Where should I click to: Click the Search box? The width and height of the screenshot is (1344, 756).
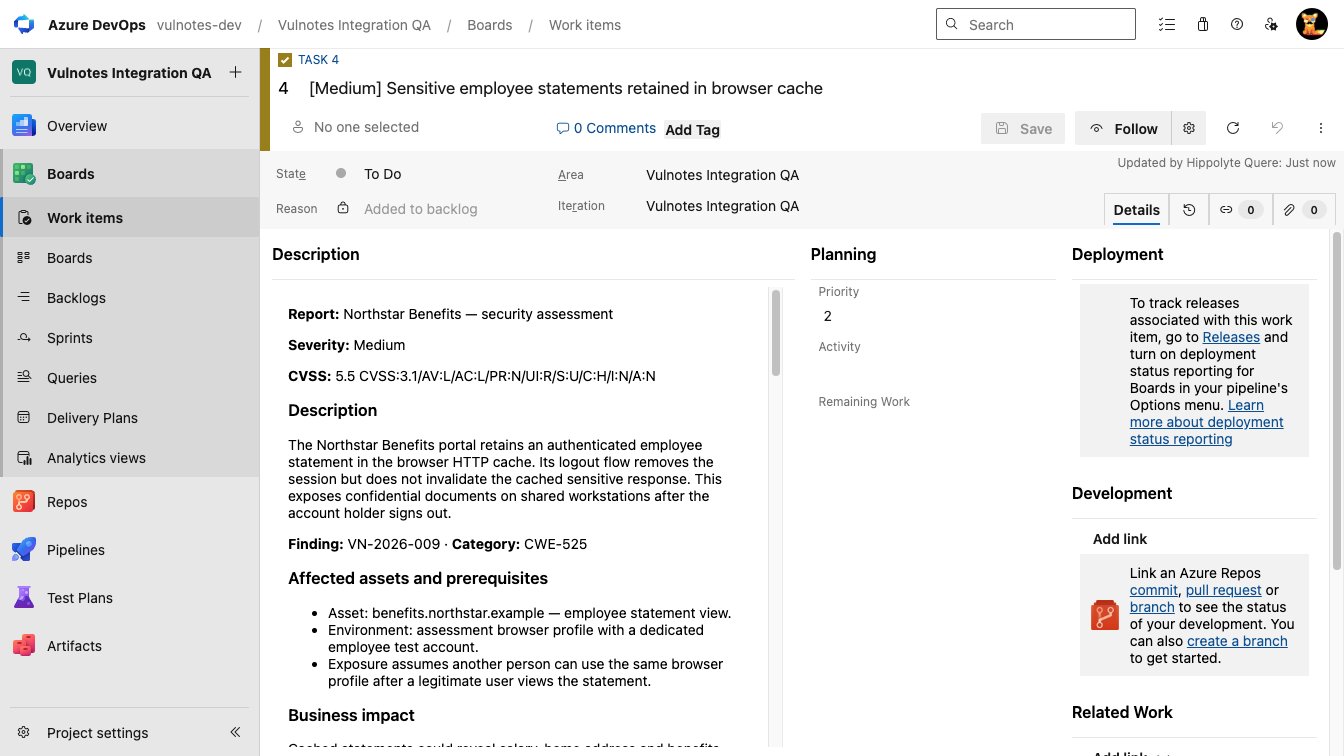(1035, 24)
